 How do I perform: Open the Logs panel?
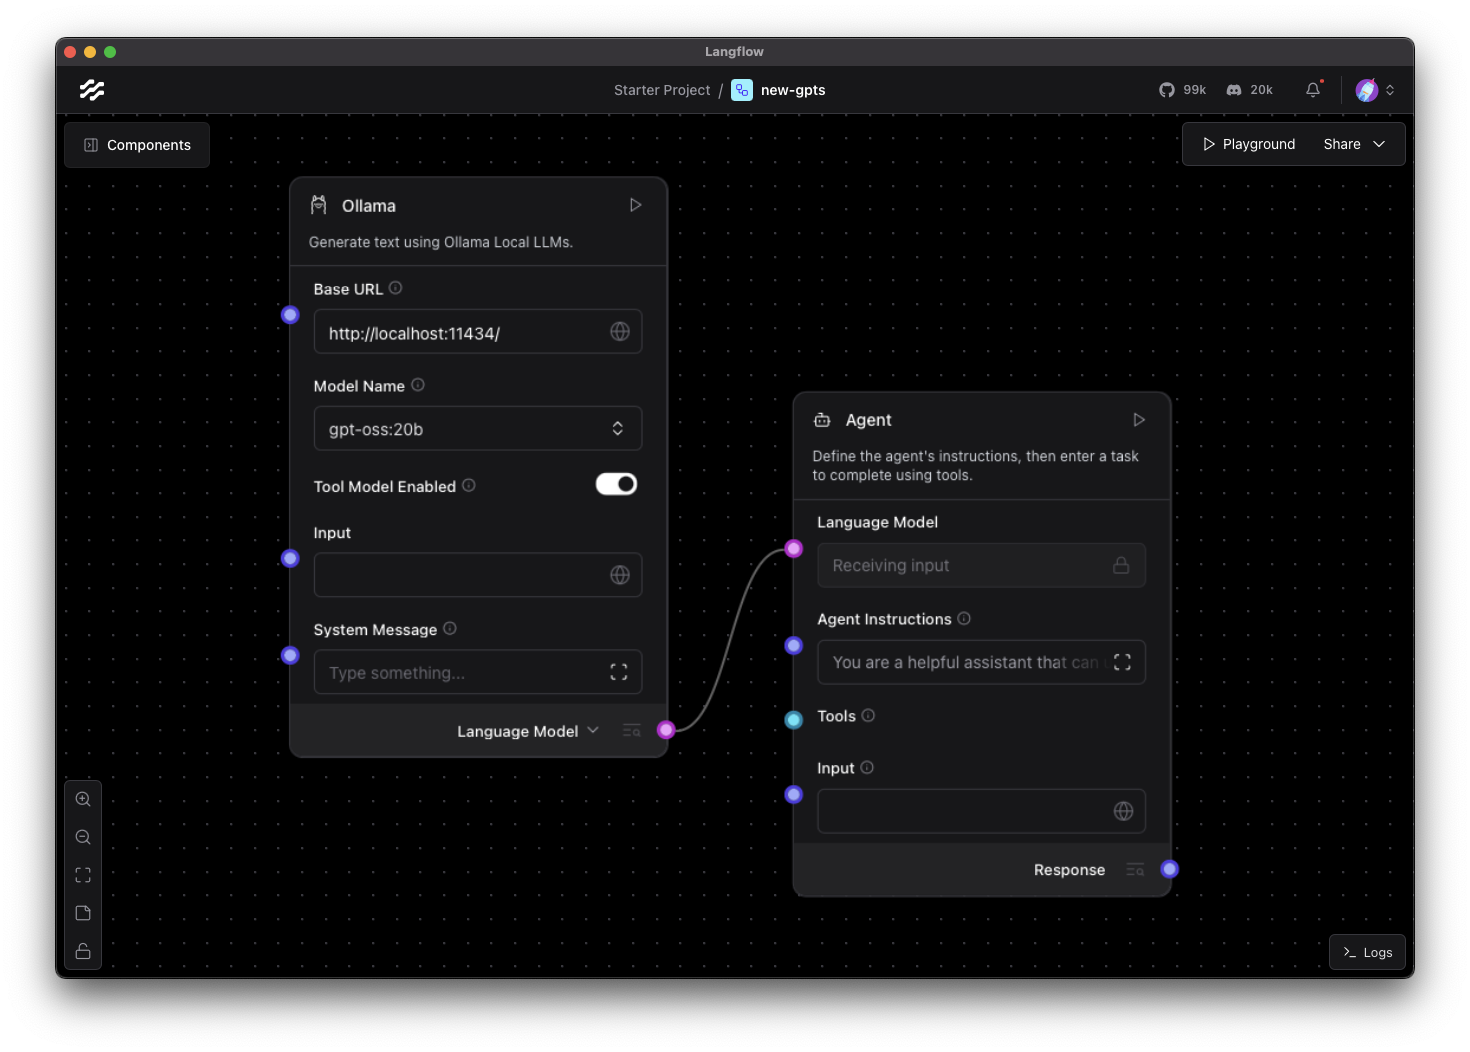click(x=1367, y=951)
